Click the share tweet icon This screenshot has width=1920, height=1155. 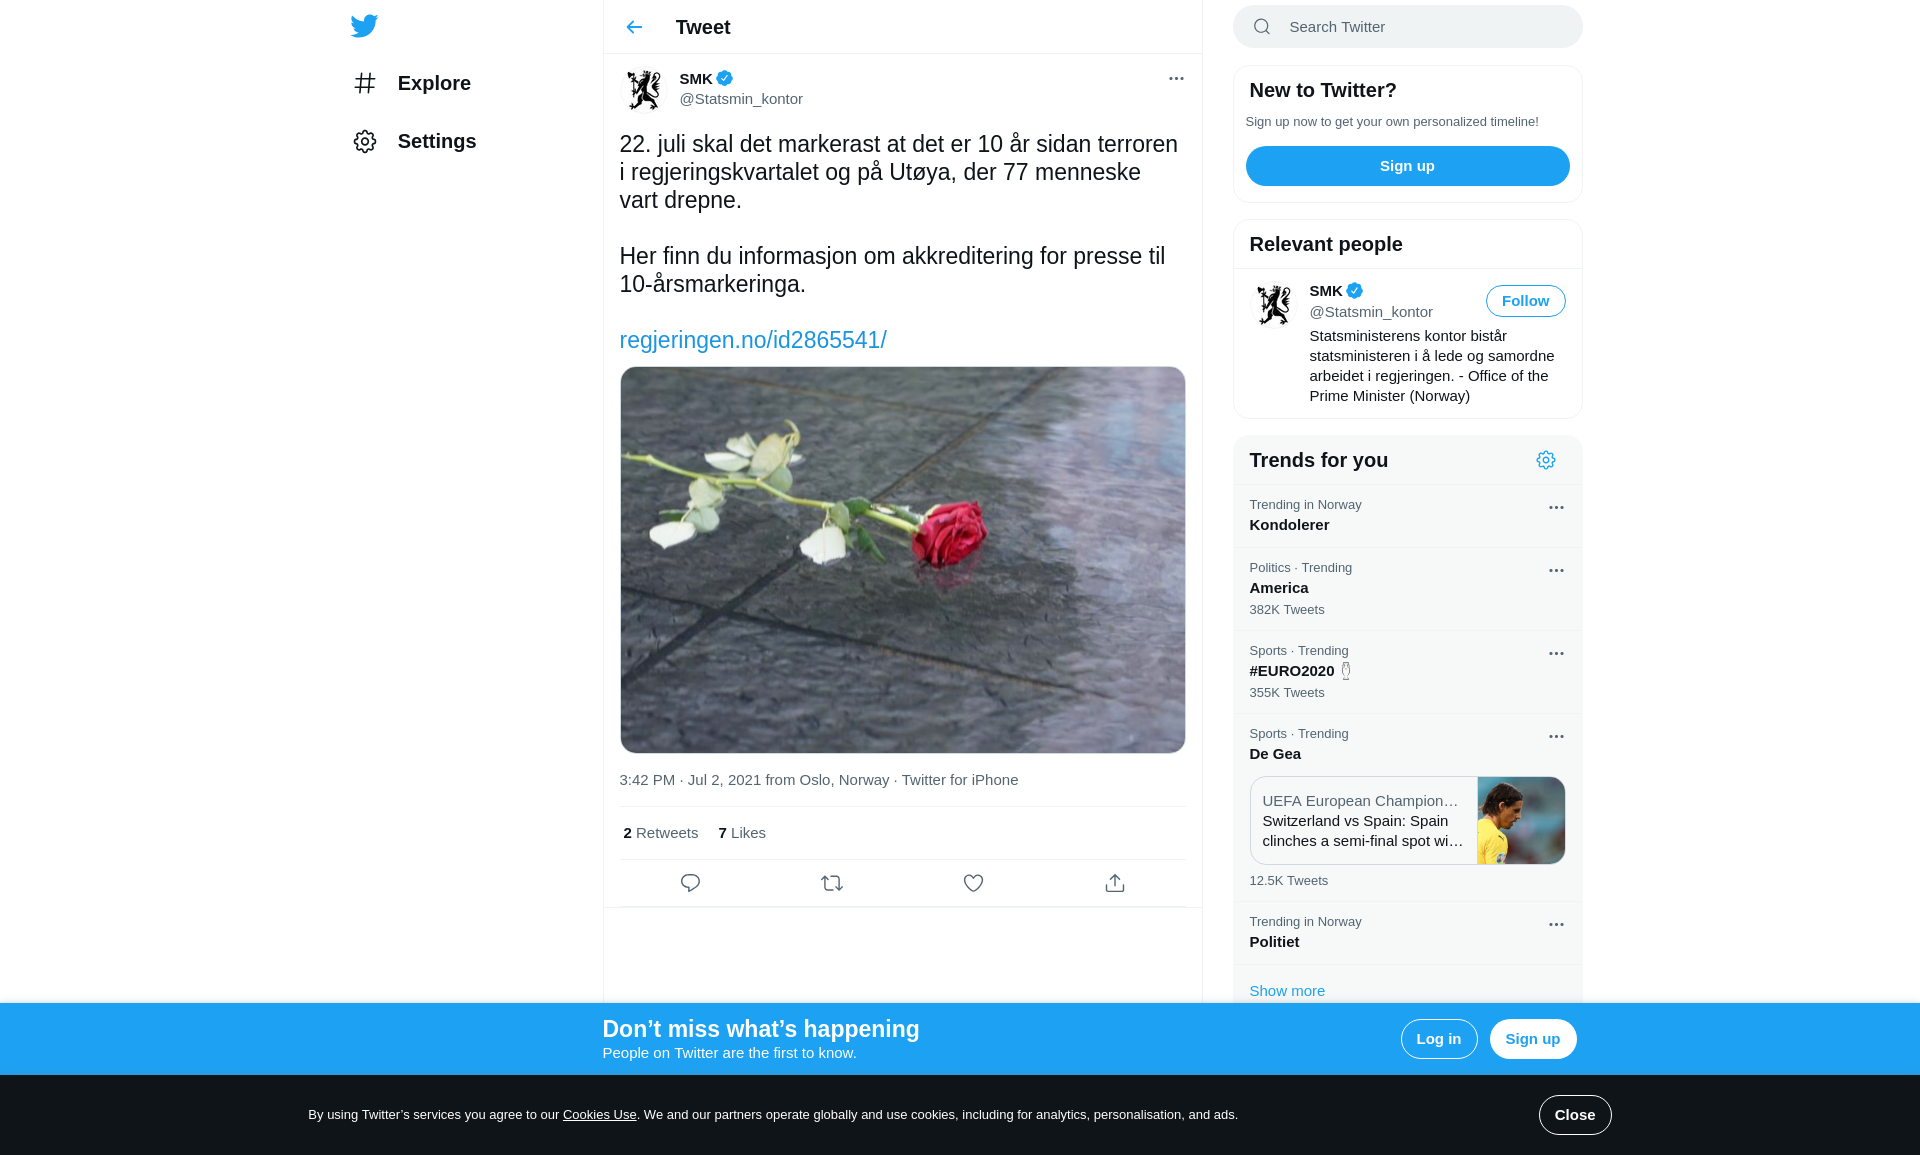tap(1115, 883)
